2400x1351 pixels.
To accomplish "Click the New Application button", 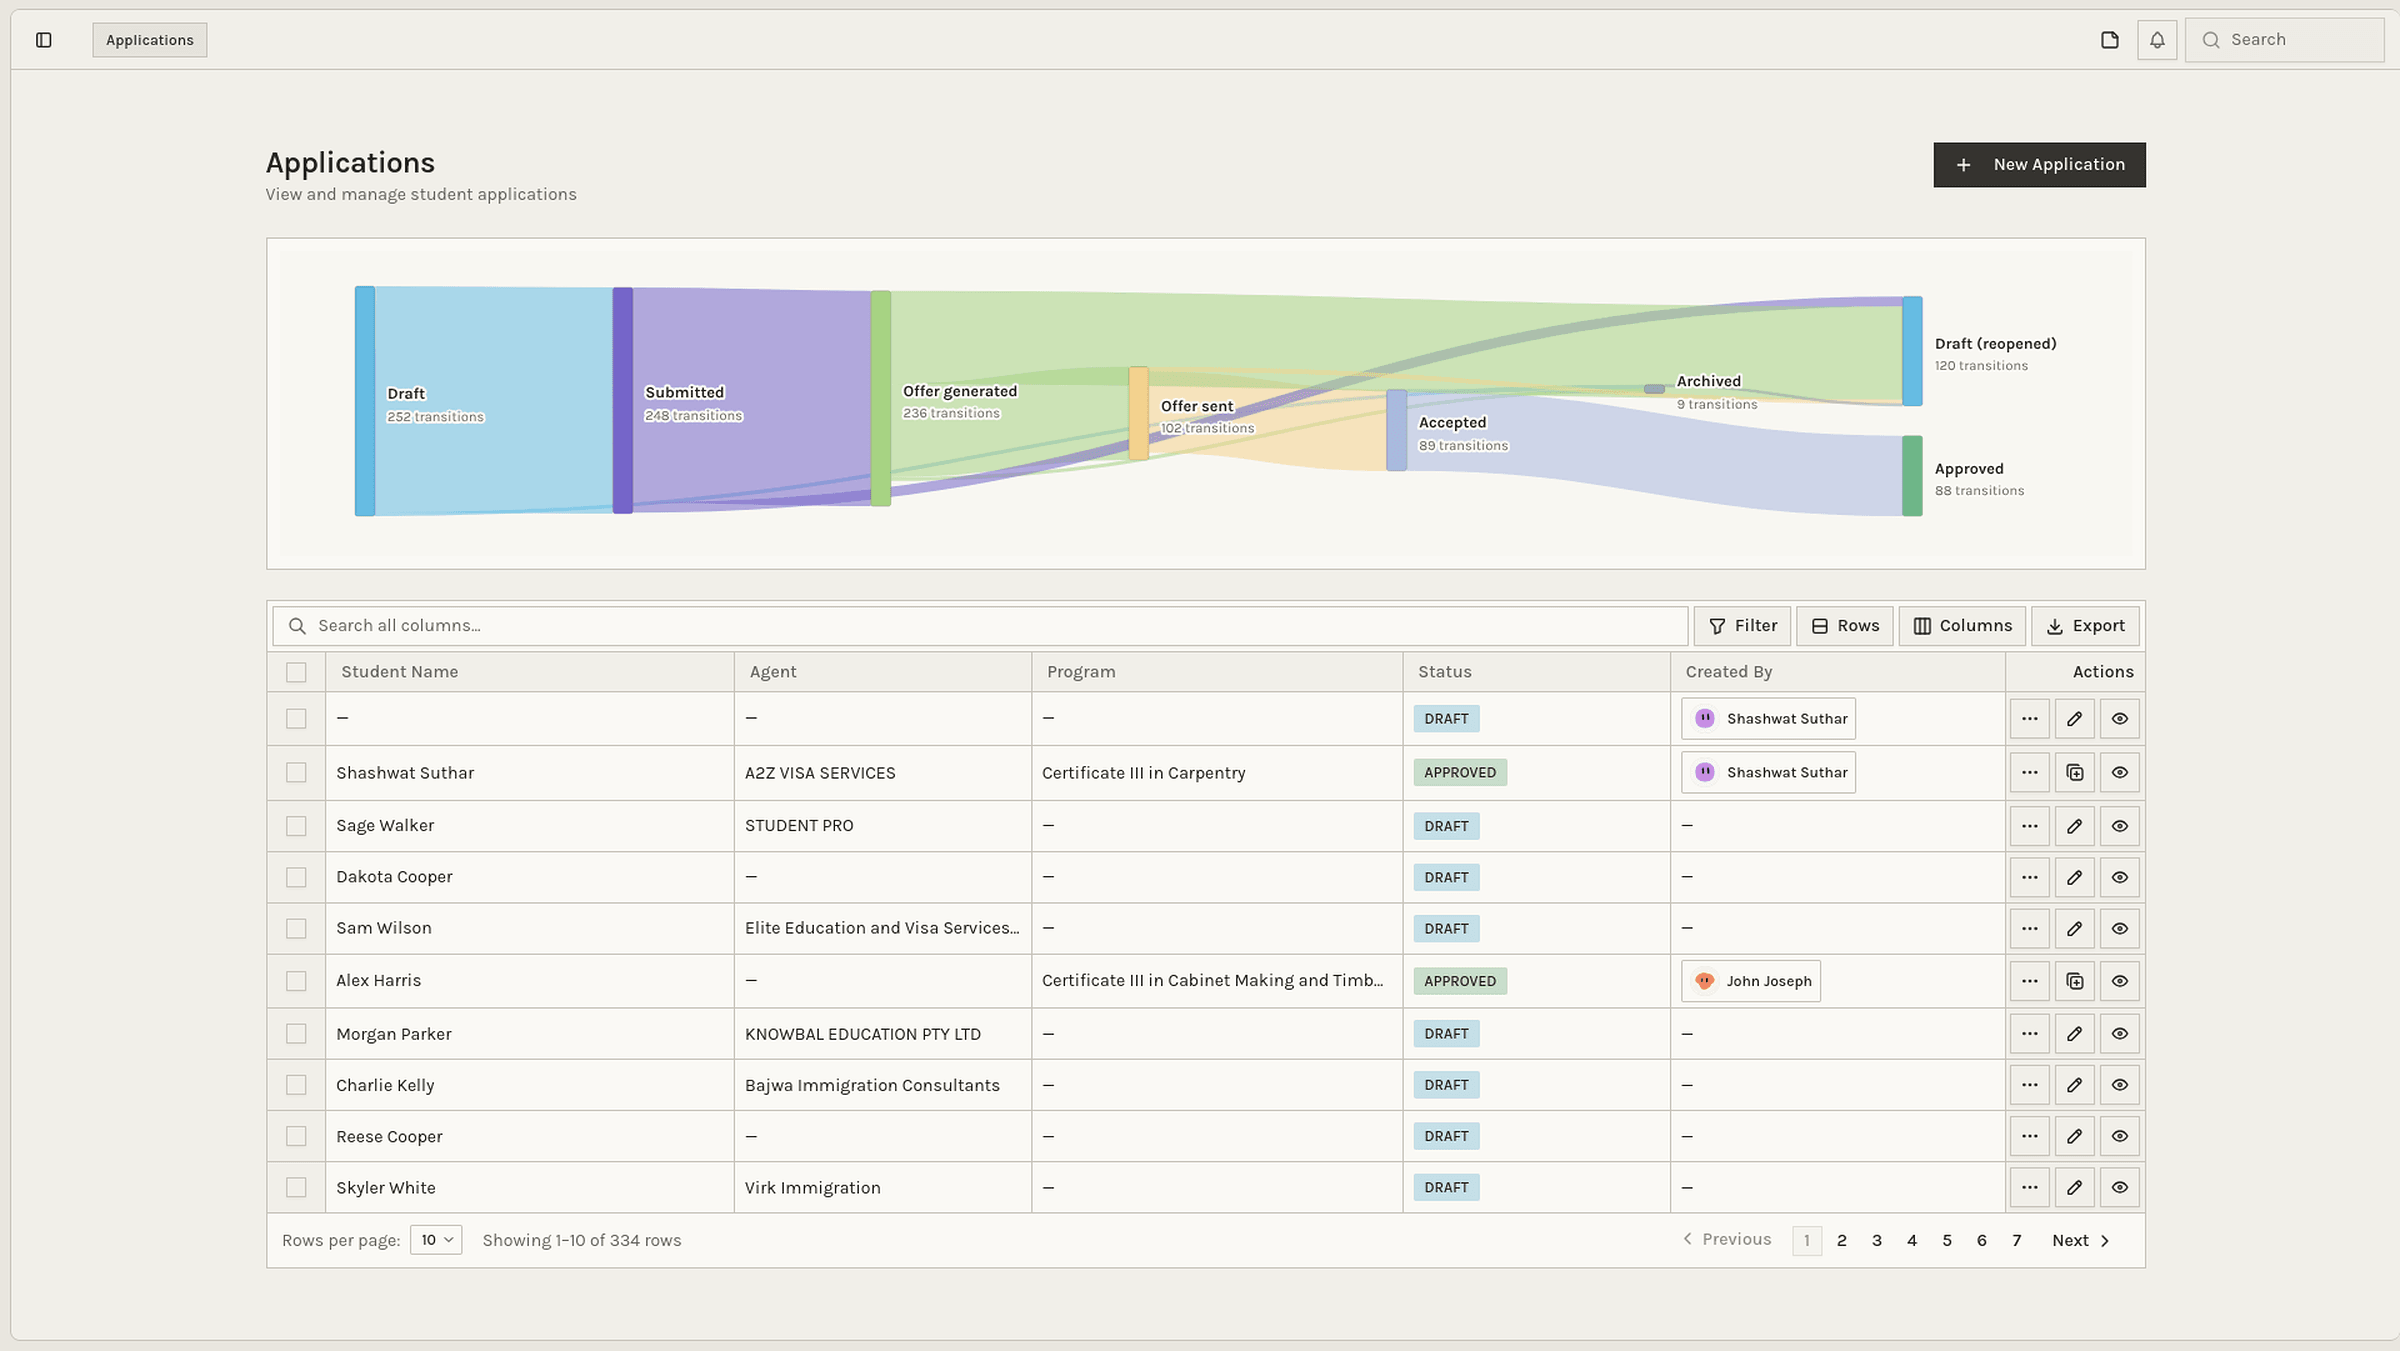I will coord(2039,165).
